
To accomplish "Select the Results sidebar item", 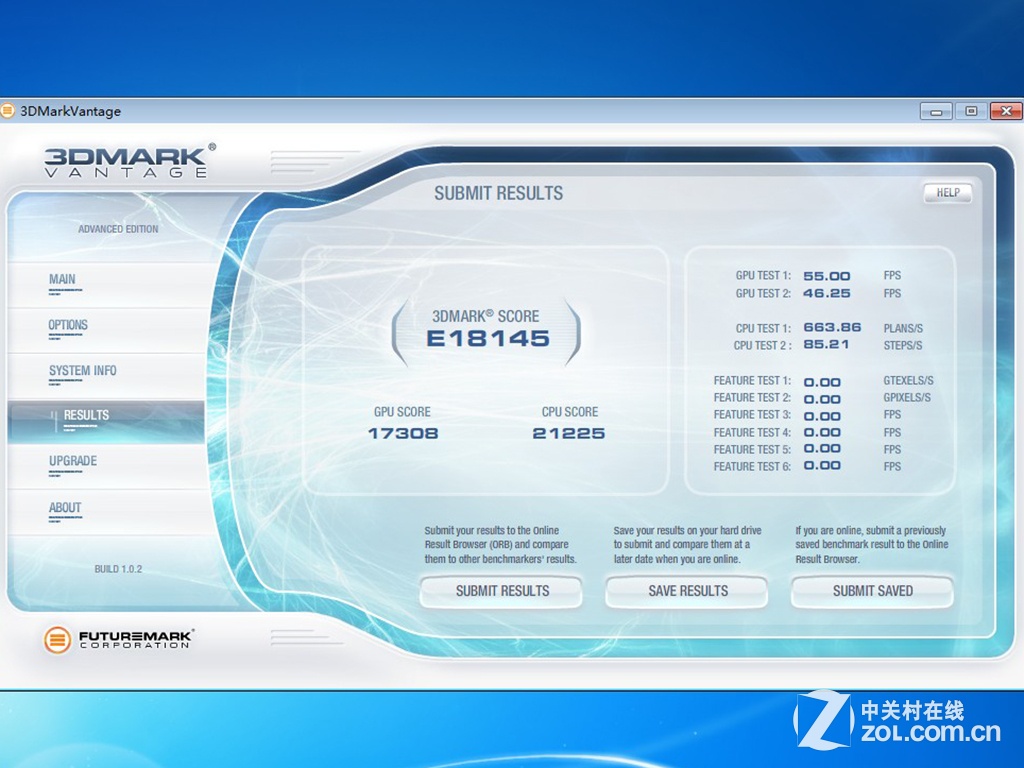I will 86,415.
